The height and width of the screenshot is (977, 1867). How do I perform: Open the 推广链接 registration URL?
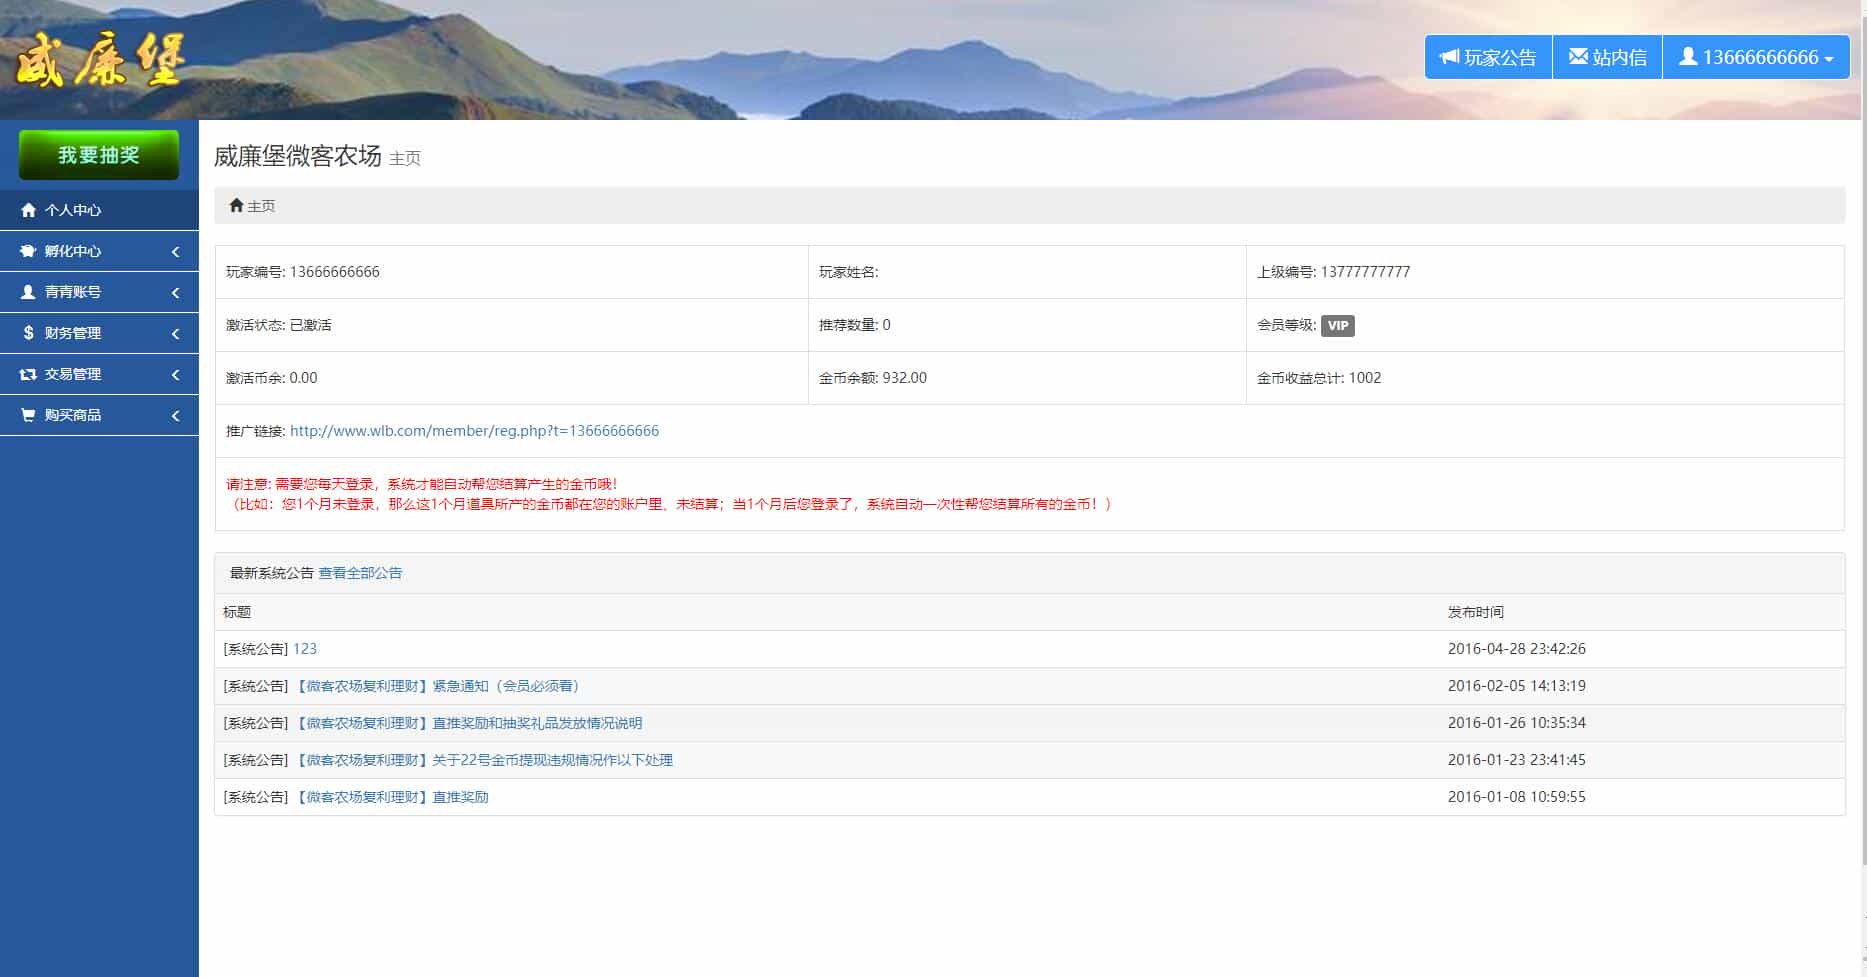474,431
